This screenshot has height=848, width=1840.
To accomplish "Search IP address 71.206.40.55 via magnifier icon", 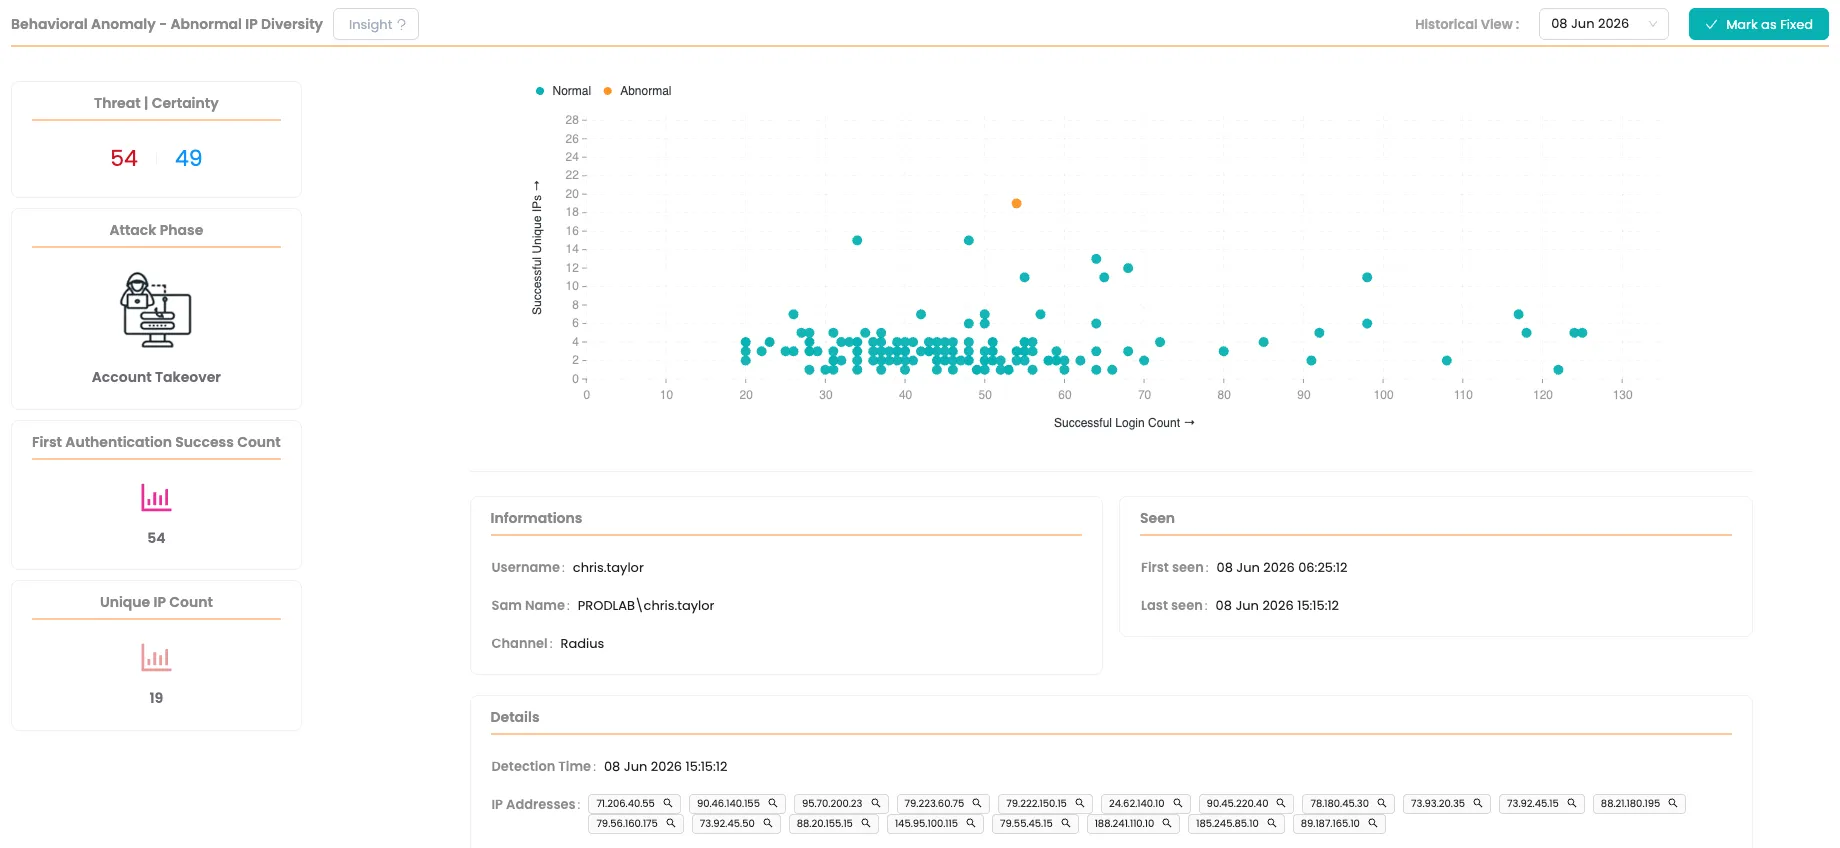I will 668,803.
